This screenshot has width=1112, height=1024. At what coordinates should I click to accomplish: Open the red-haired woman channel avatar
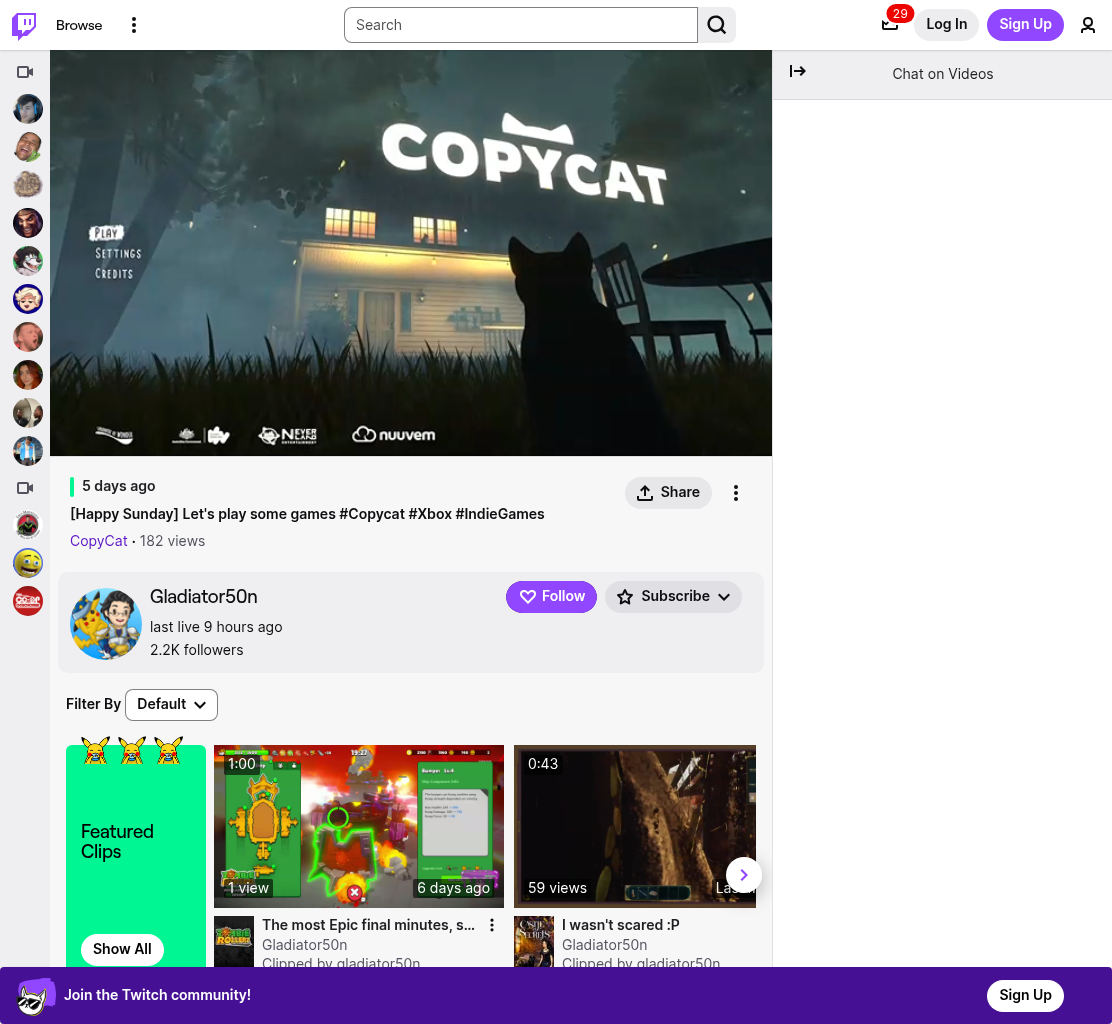pyautogui.click(x=28, y=374)
